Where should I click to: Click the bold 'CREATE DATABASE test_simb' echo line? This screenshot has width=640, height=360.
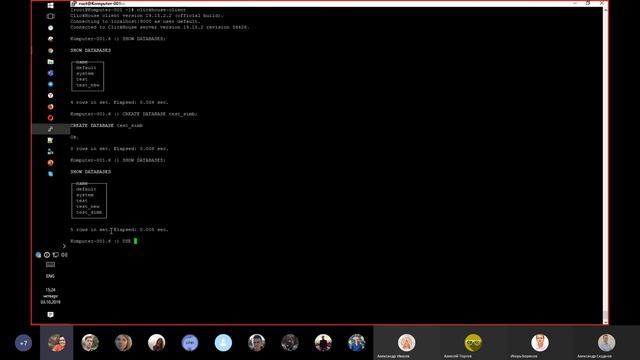pos(107,126)
